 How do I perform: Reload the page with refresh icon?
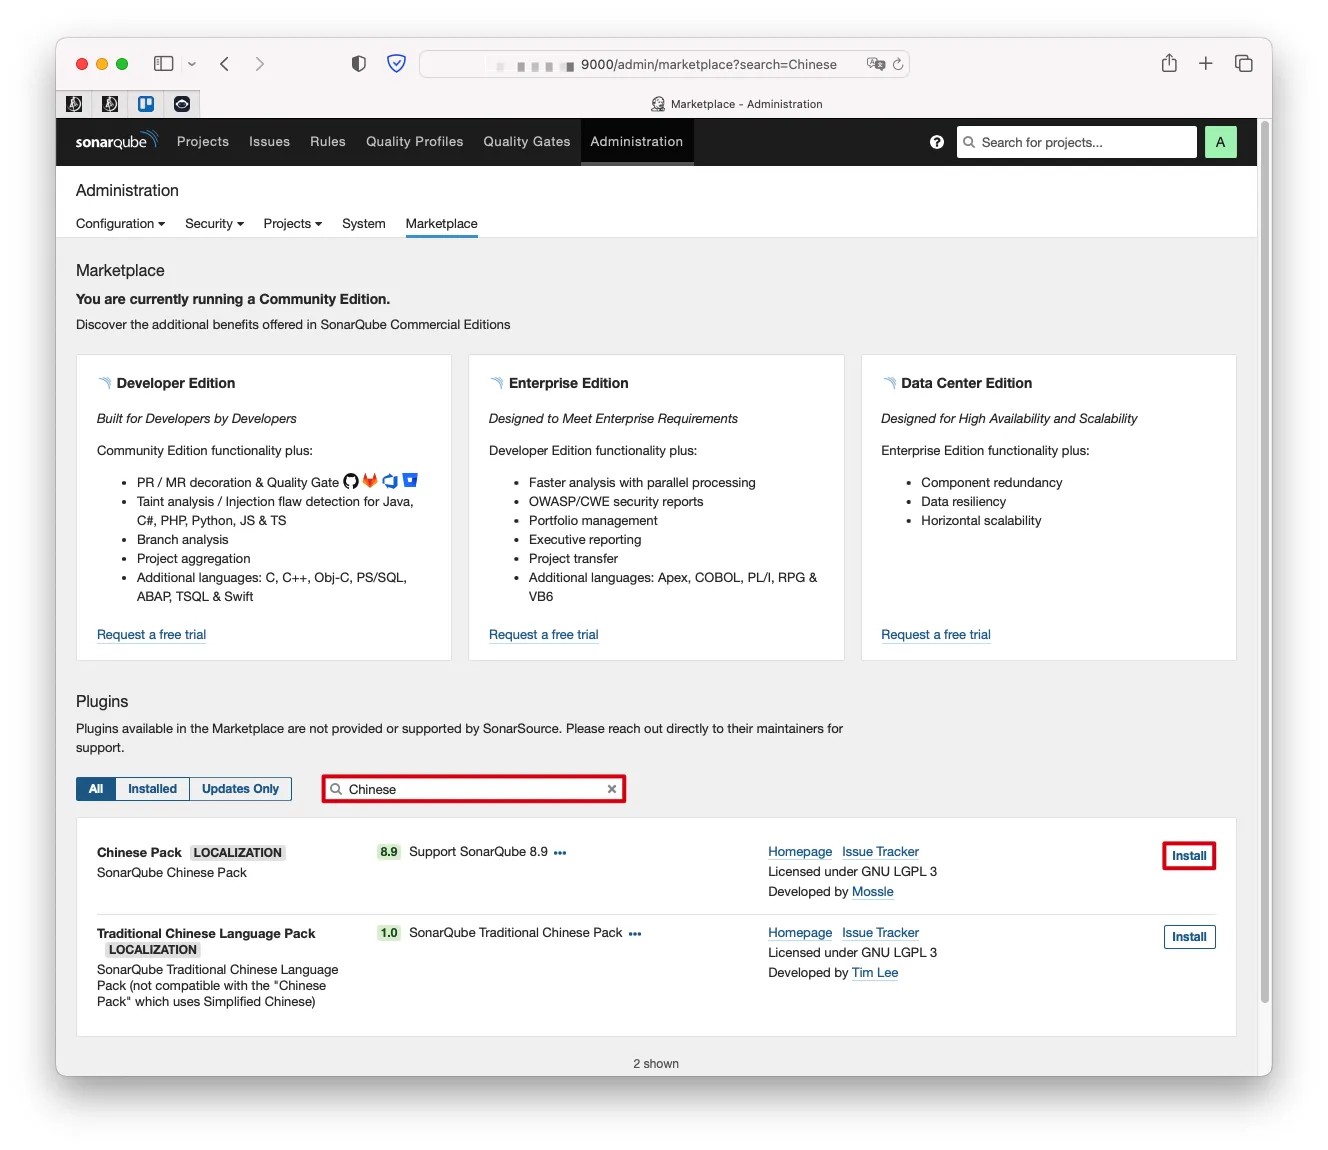[x=898, y=64]
